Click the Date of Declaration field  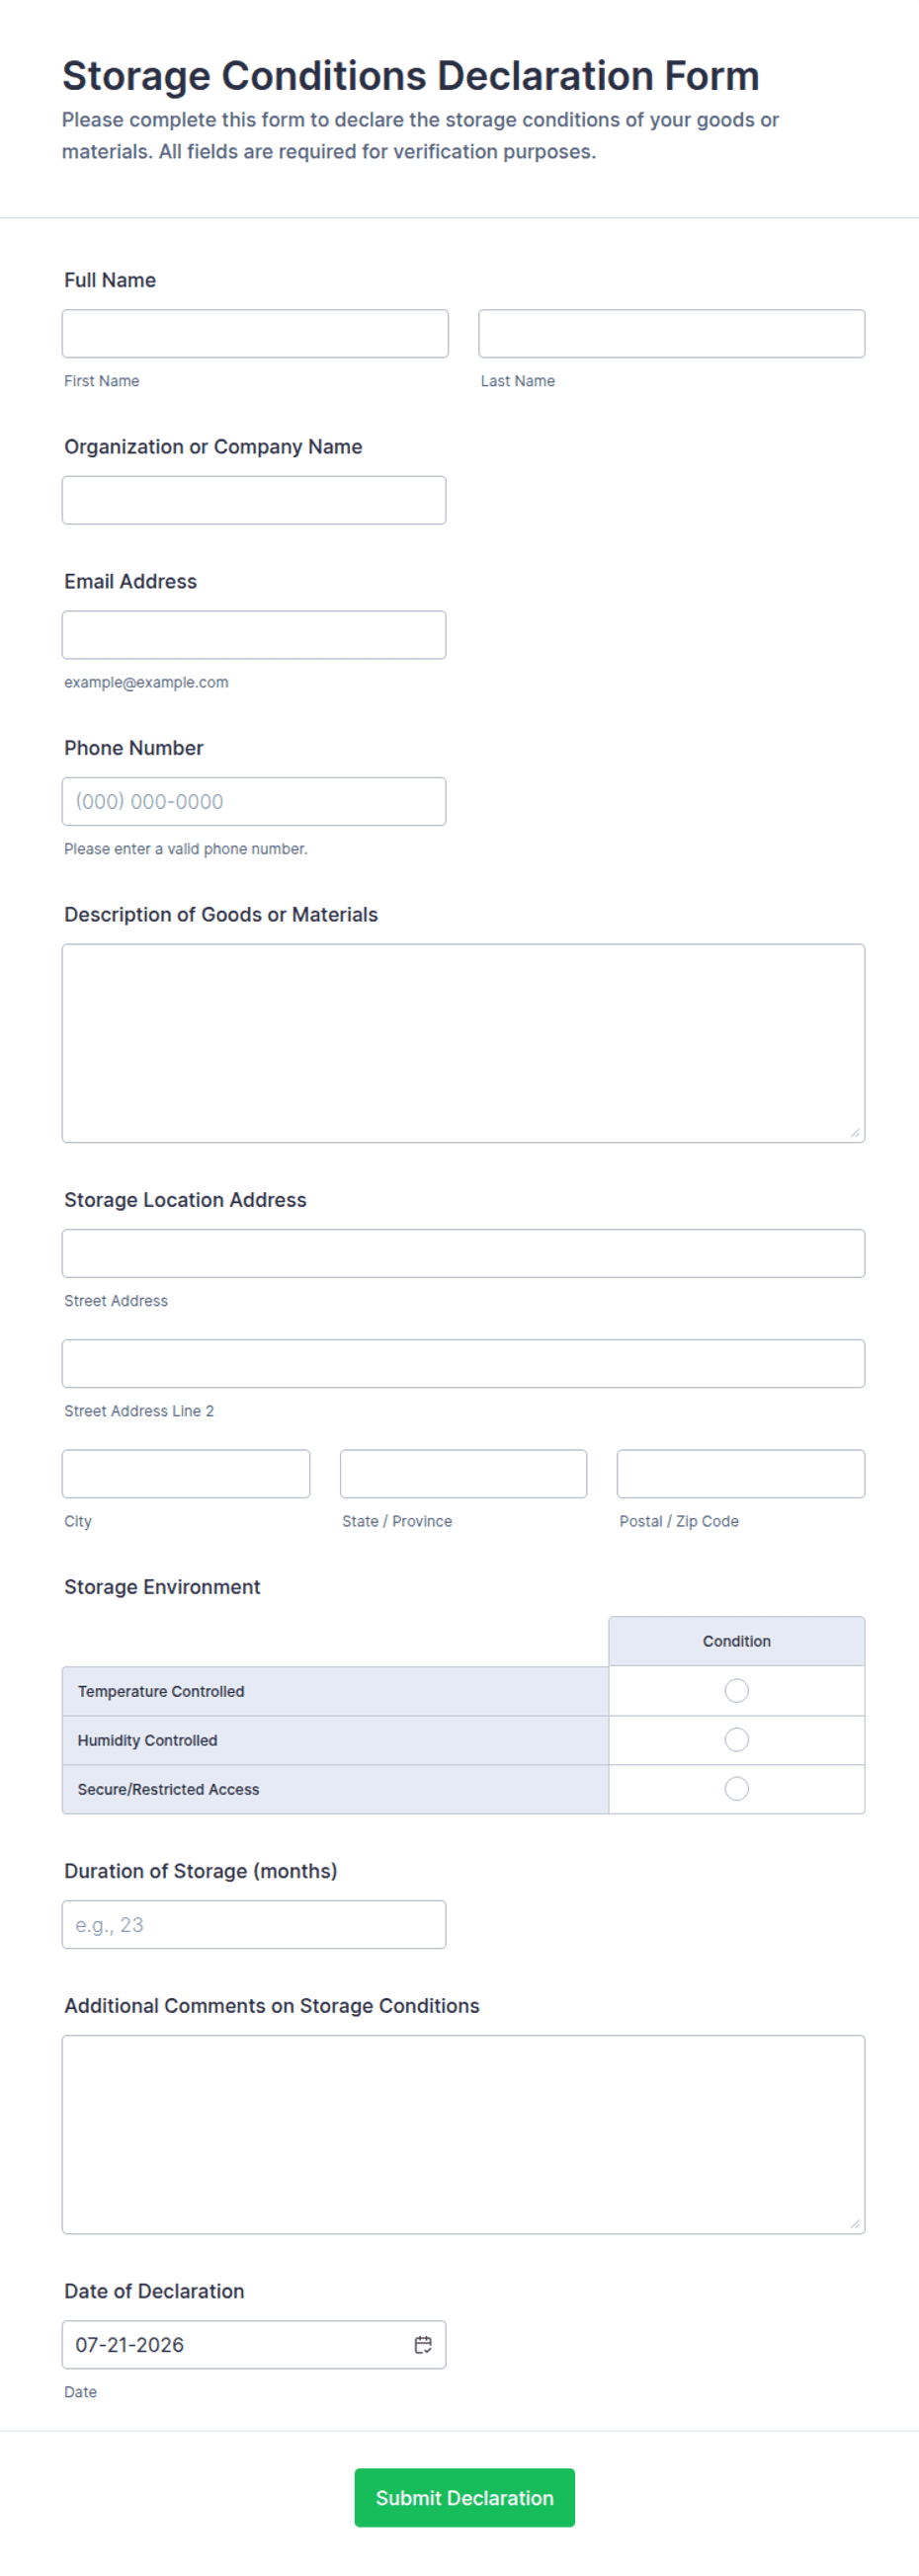tap(254, 2344)
